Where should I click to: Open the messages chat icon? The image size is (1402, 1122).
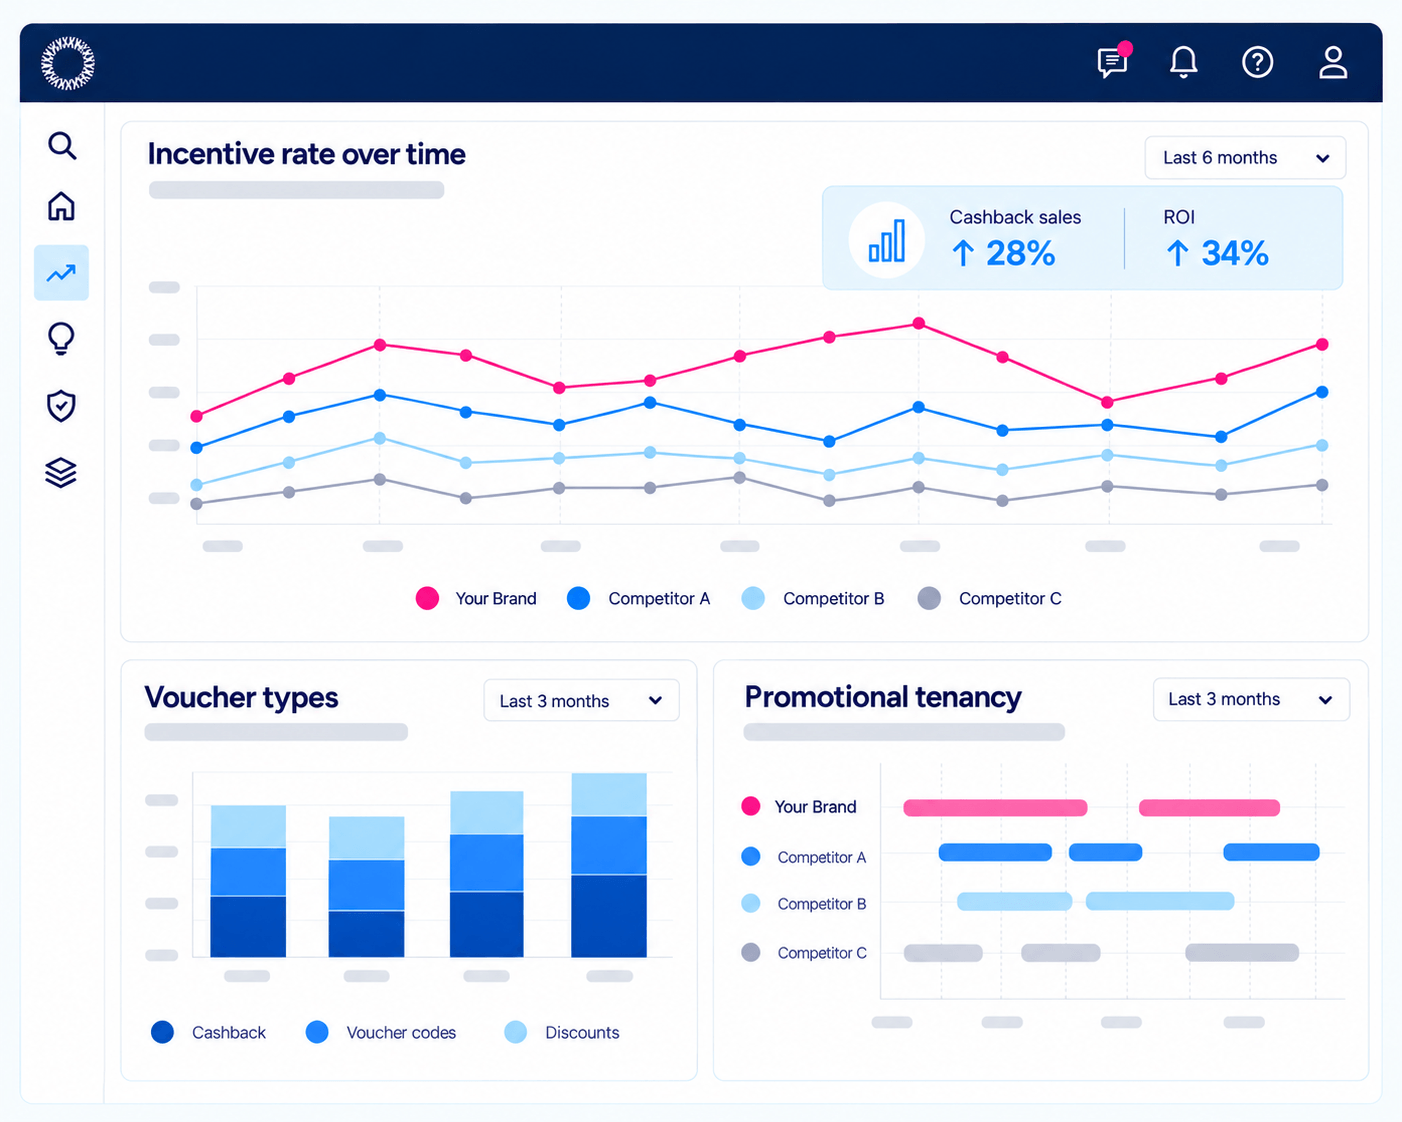[1113, 61]
